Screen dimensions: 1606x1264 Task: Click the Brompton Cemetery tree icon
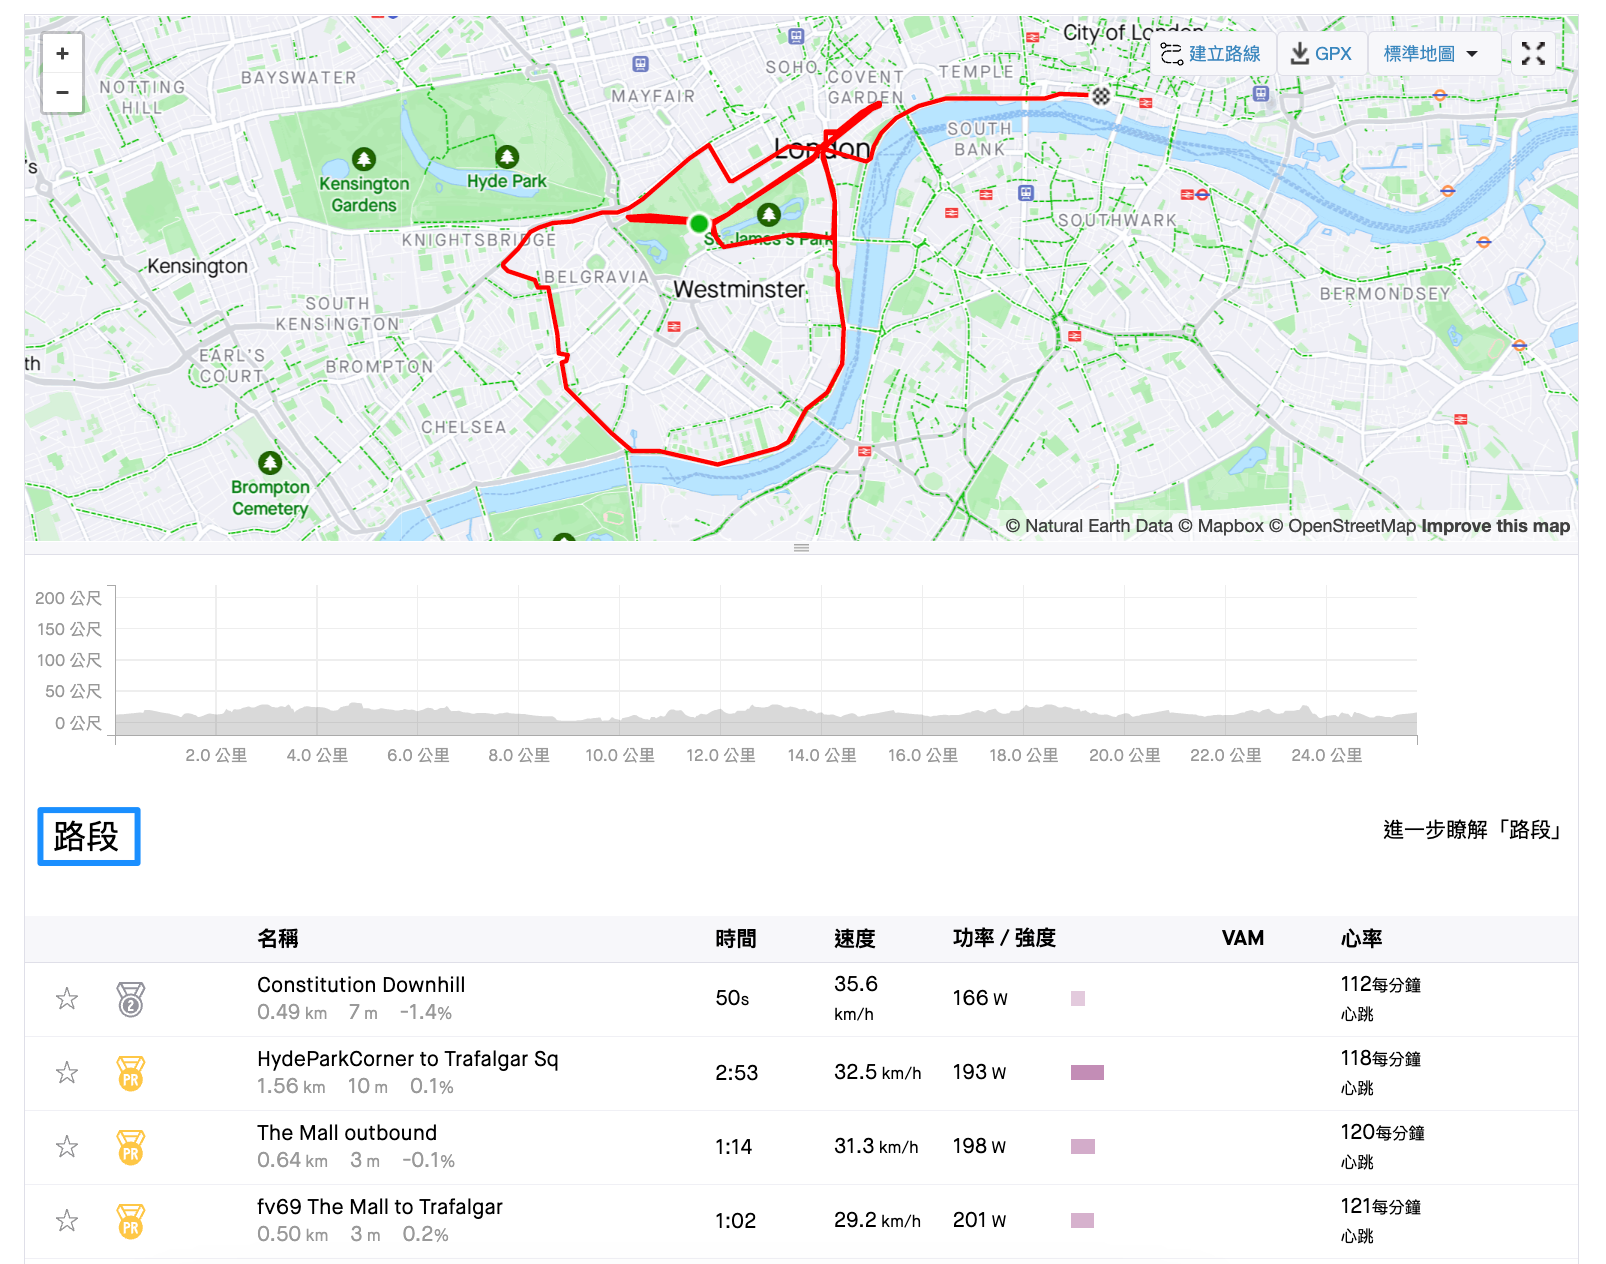pos(270,463)
